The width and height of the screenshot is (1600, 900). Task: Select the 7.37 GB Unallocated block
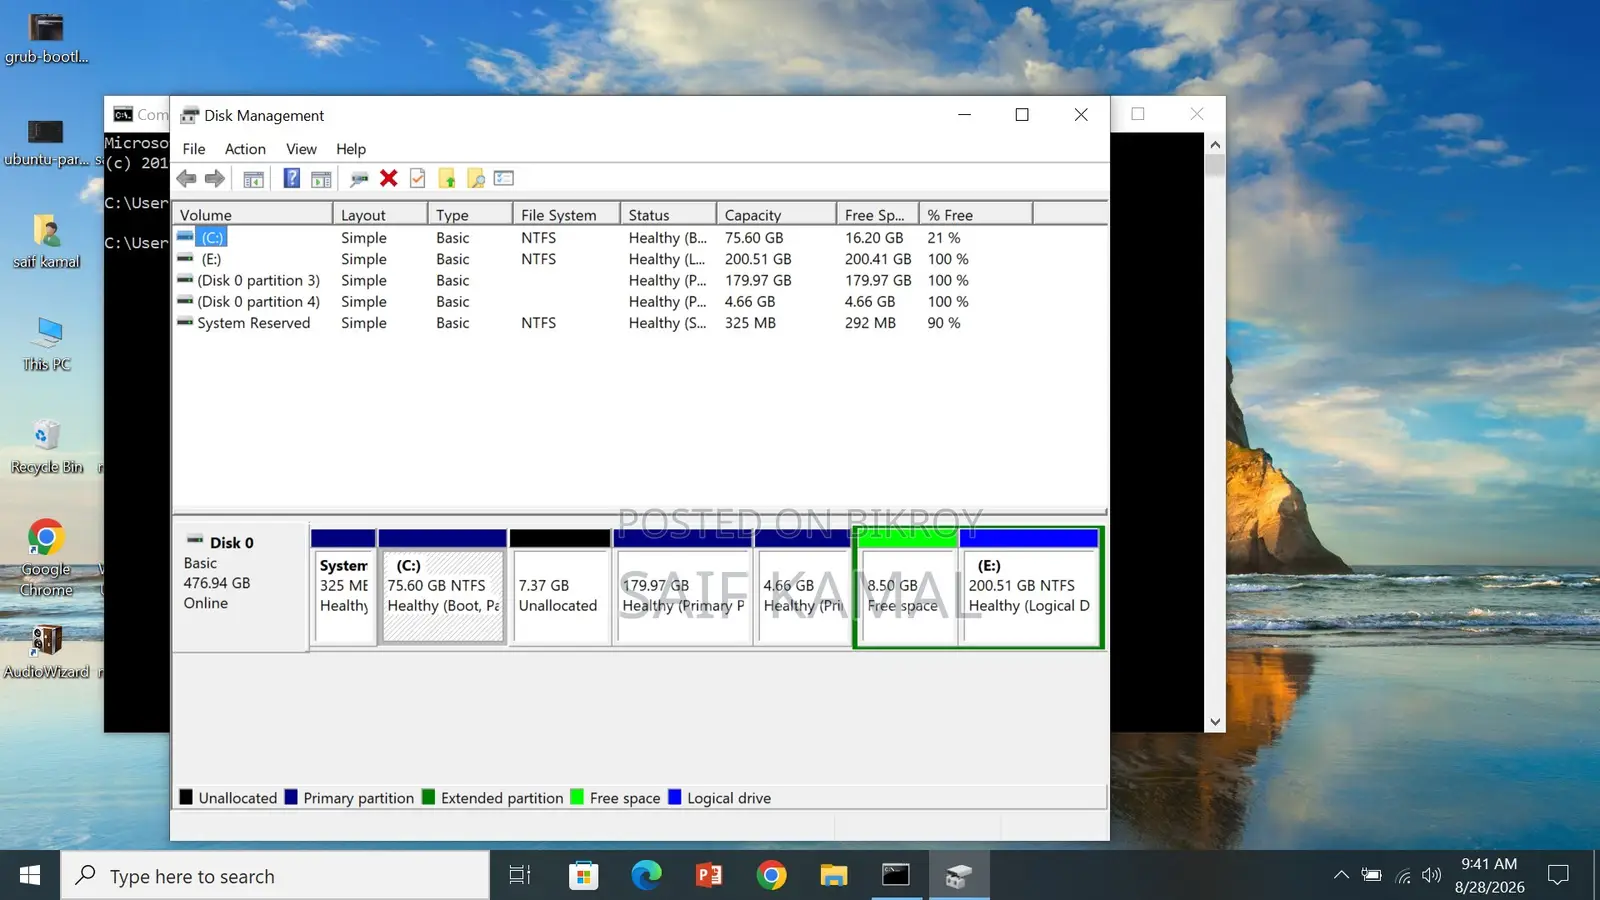pyautogui.click(x=560, y=588)
